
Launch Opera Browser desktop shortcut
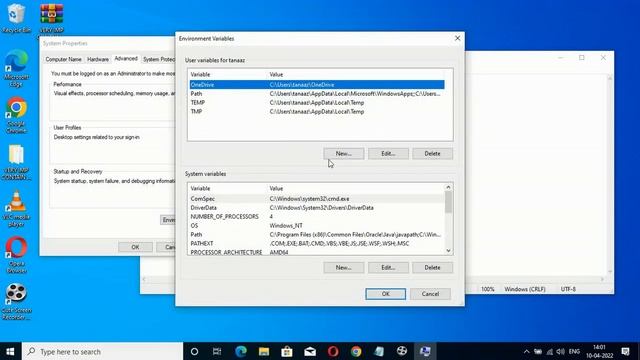click(x=16, y=255)
